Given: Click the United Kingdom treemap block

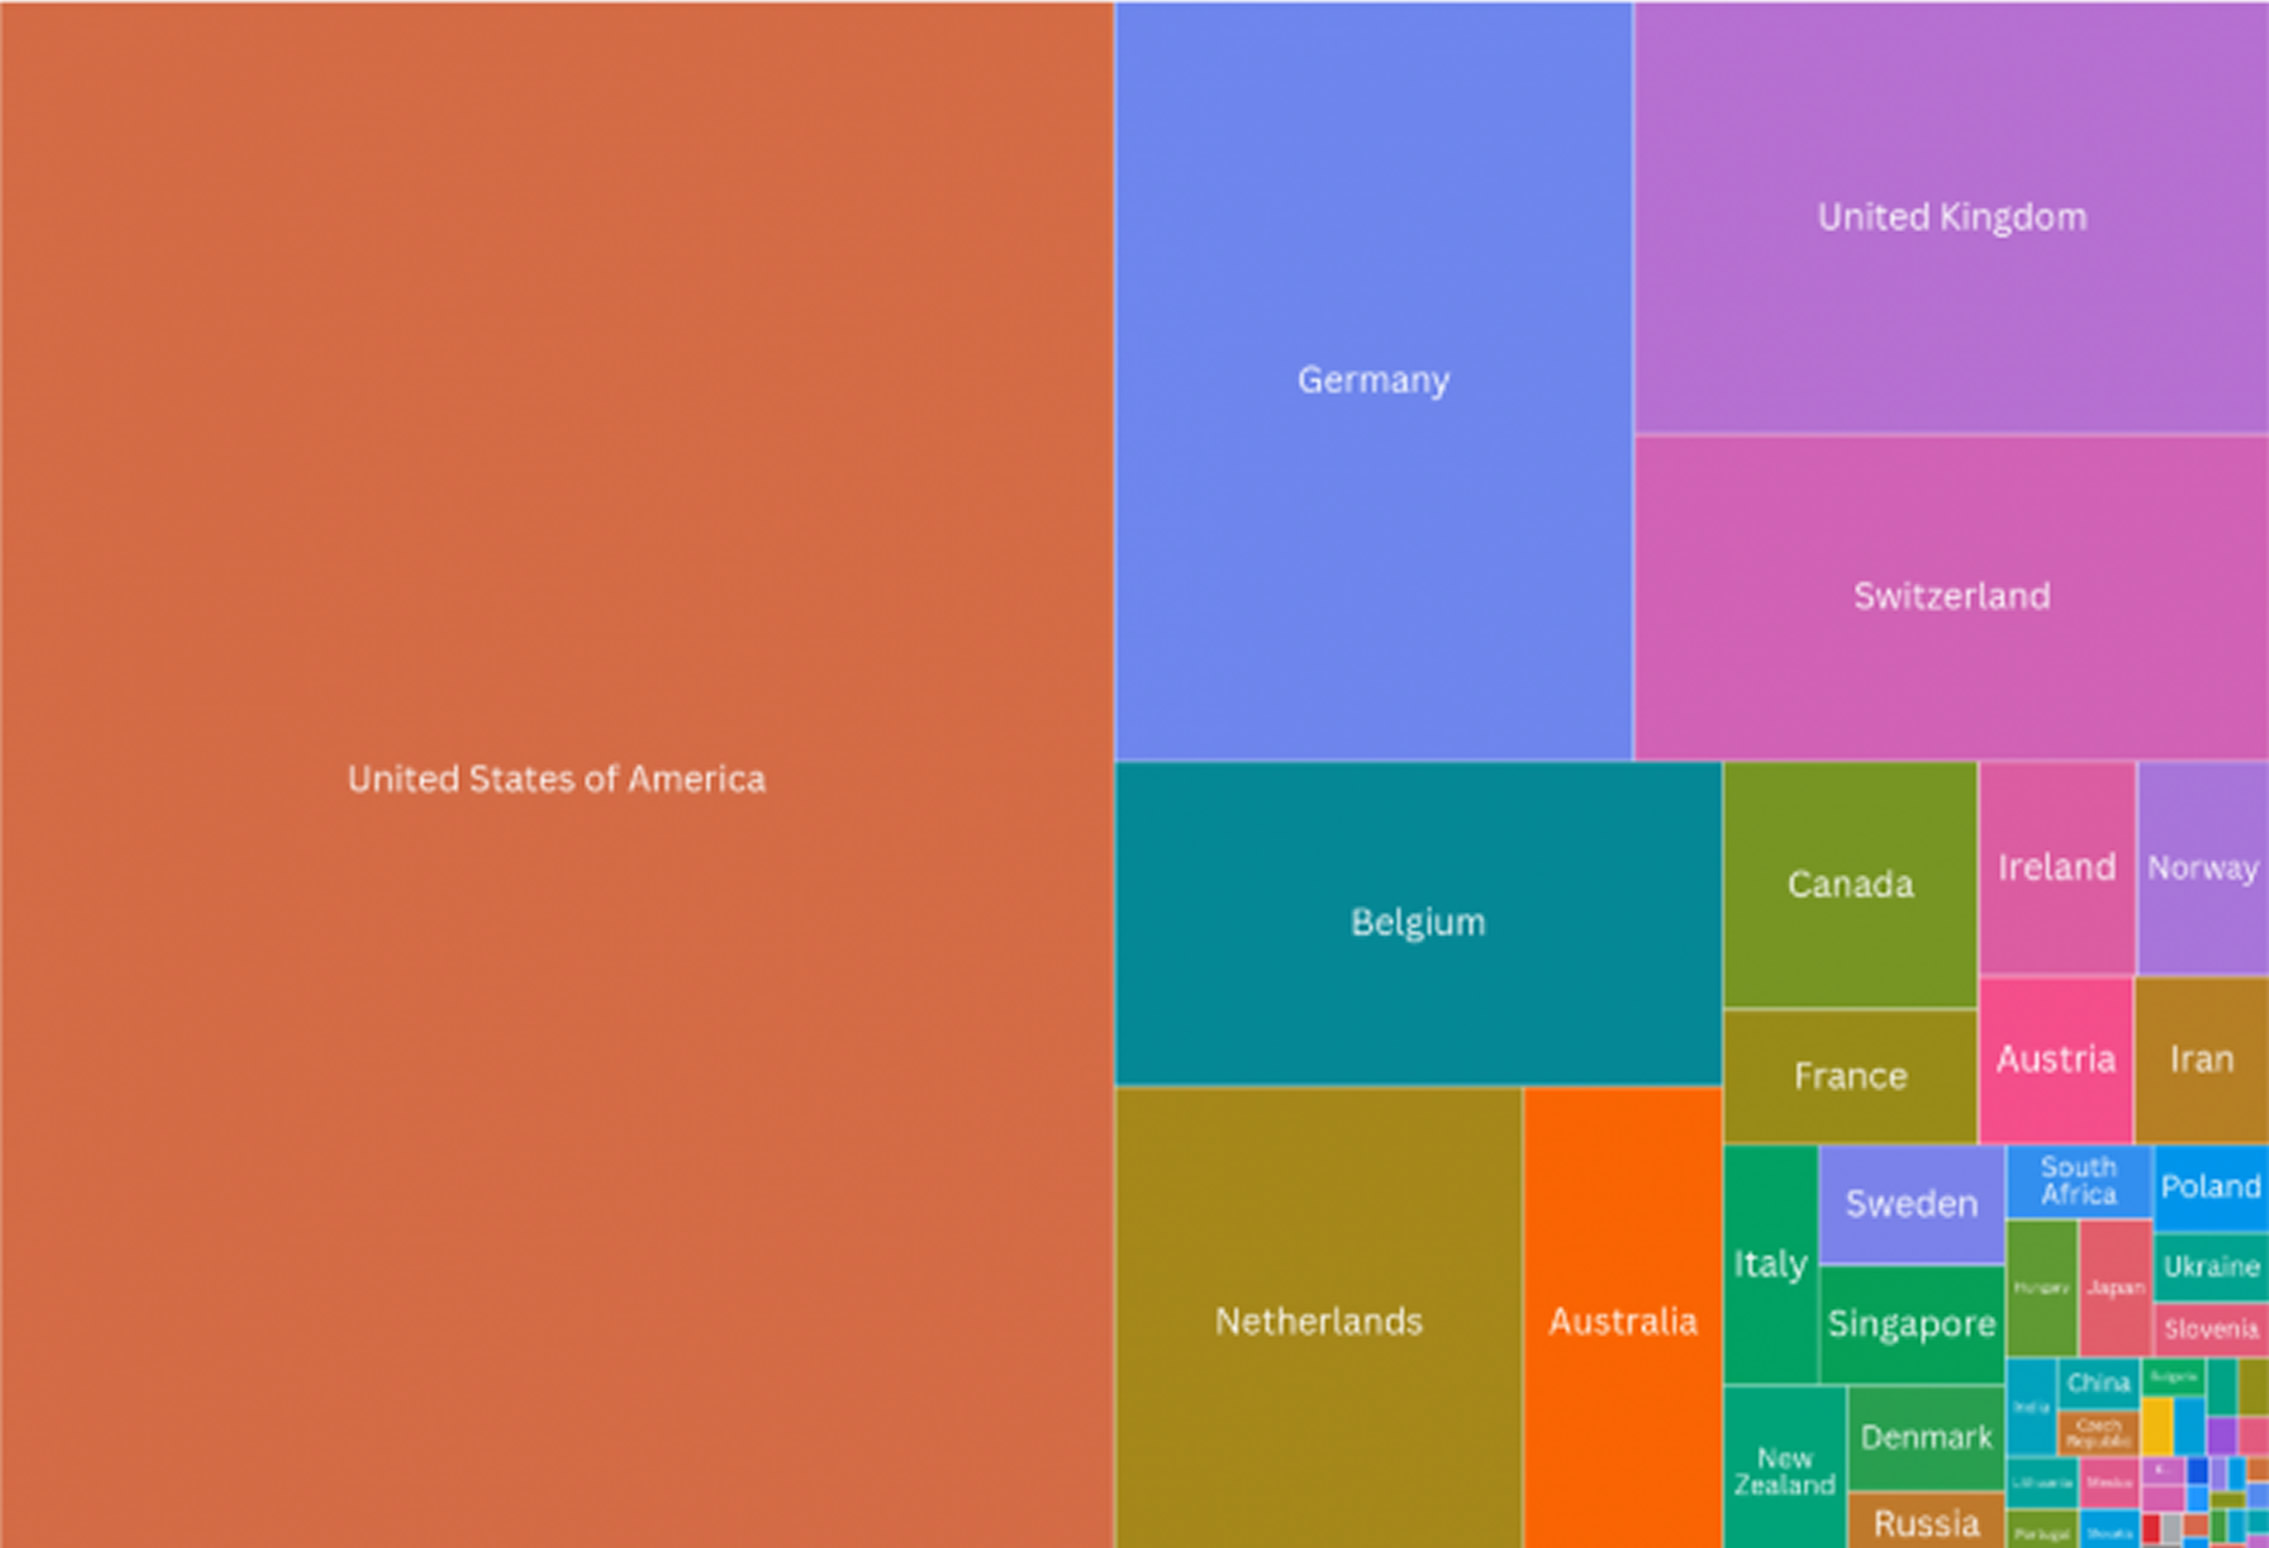Looking at the screenshot, I should coord(1951,217).
